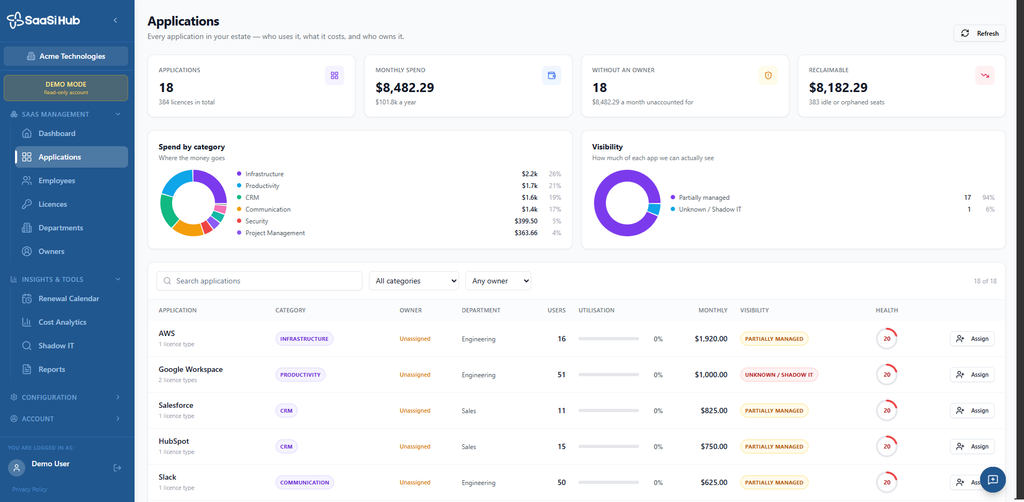The height and width of the screenshot is (502, 1024).
Task: Click the Owners person icon
Action: pos(27,251)
